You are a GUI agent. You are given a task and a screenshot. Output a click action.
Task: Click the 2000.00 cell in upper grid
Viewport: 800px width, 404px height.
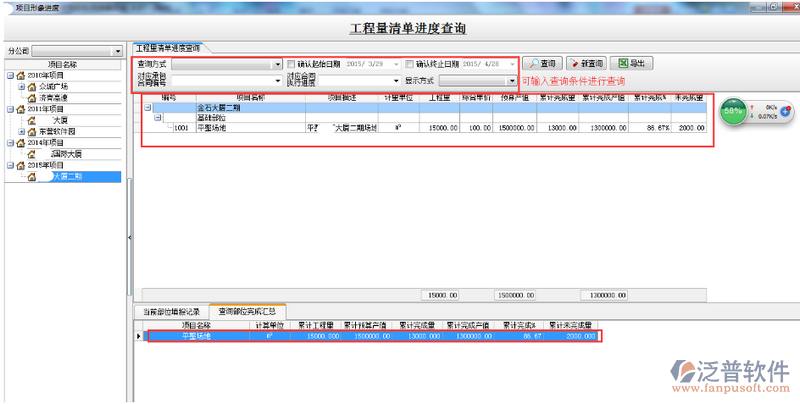(x=689, y=128)
